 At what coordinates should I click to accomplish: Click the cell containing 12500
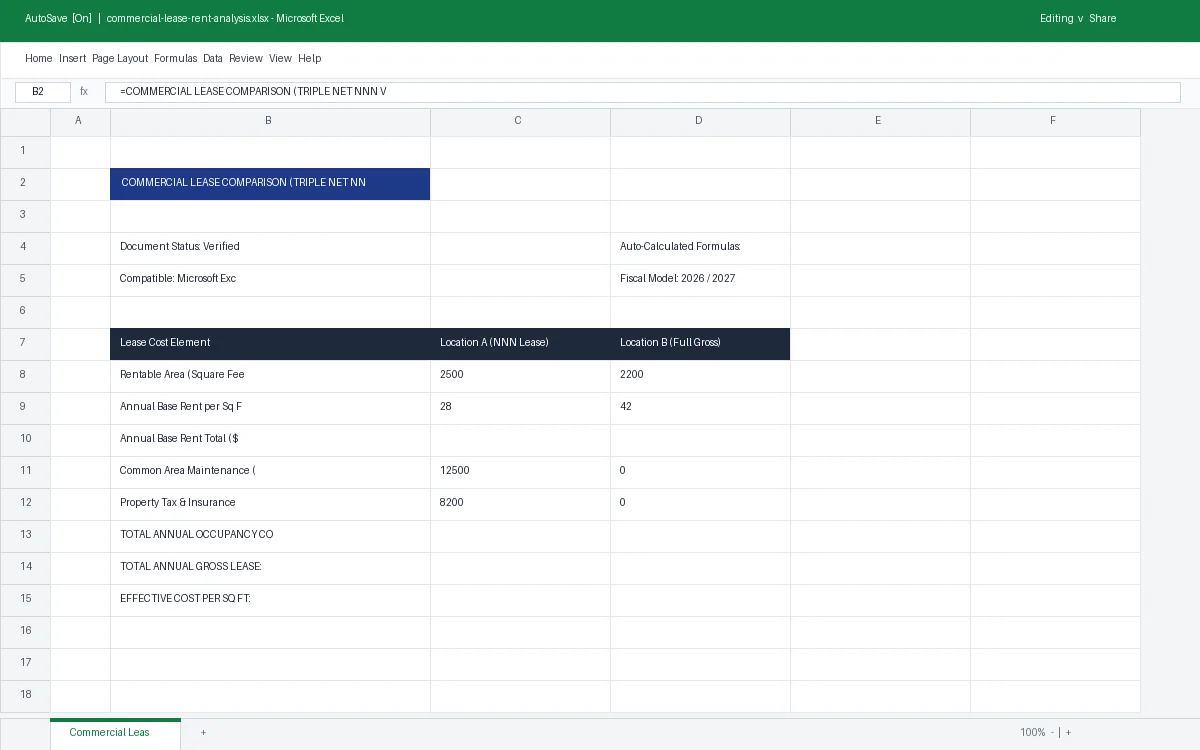coord(520,471)
